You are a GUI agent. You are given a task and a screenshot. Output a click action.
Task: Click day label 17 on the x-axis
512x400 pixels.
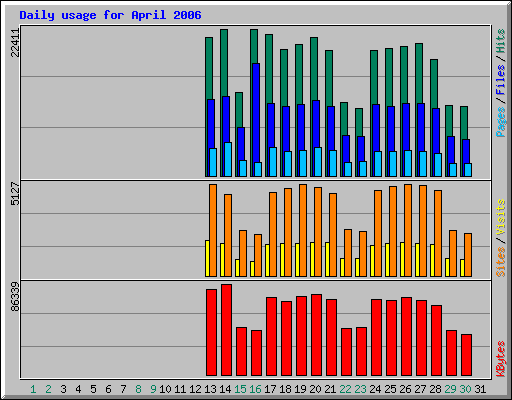click(270, 389)
